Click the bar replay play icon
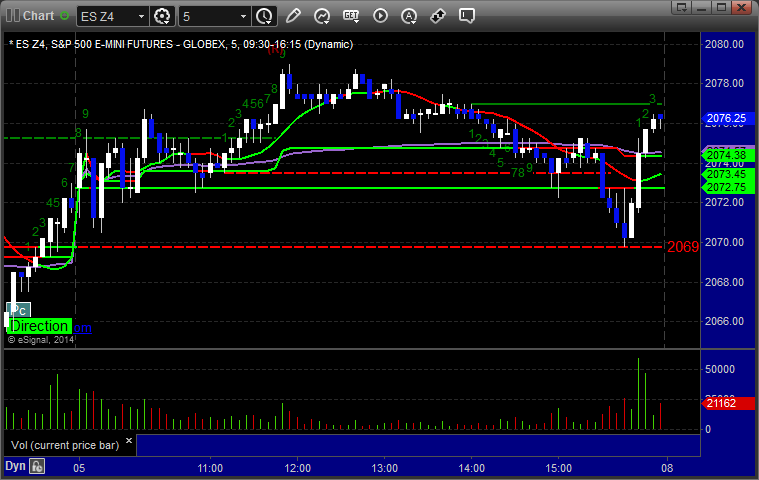 point(380,16)
